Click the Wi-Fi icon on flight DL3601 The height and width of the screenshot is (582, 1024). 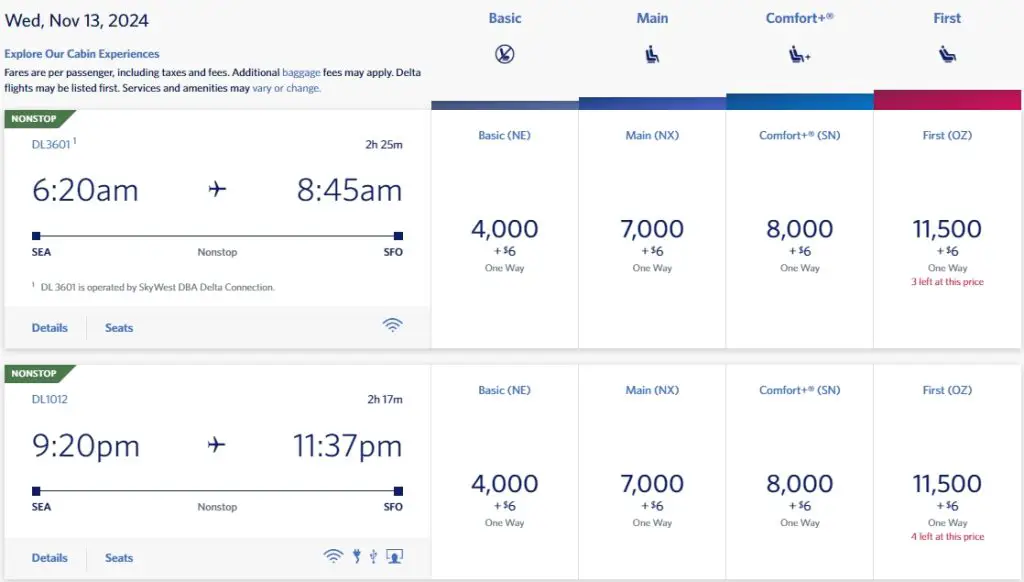[x=393, y=325]
